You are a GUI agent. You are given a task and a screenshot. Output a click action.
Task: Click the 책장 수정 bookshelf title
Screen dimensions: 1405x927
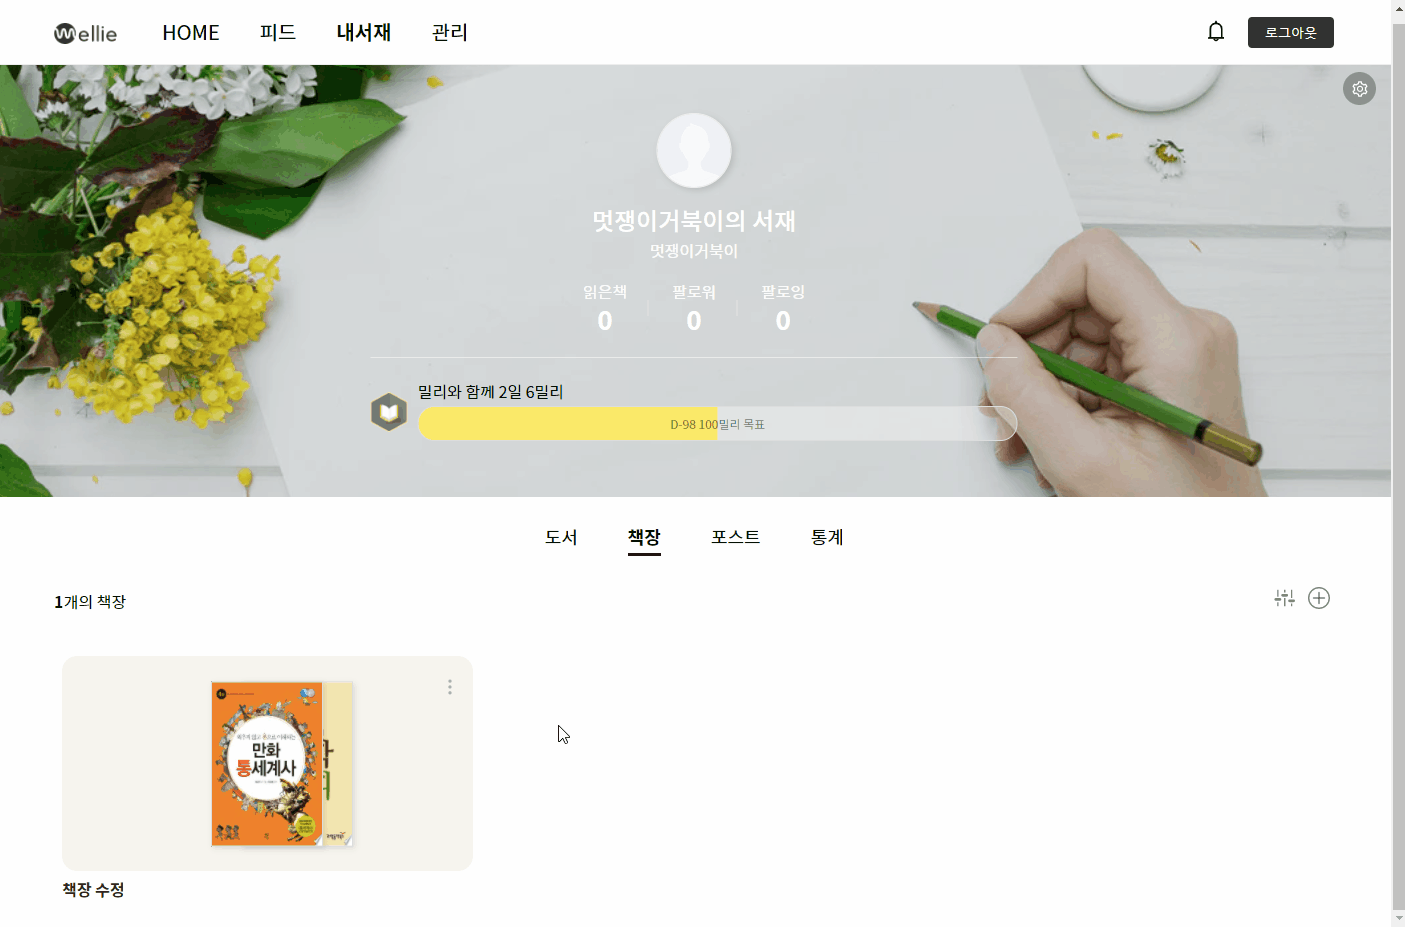coord(93,889)
